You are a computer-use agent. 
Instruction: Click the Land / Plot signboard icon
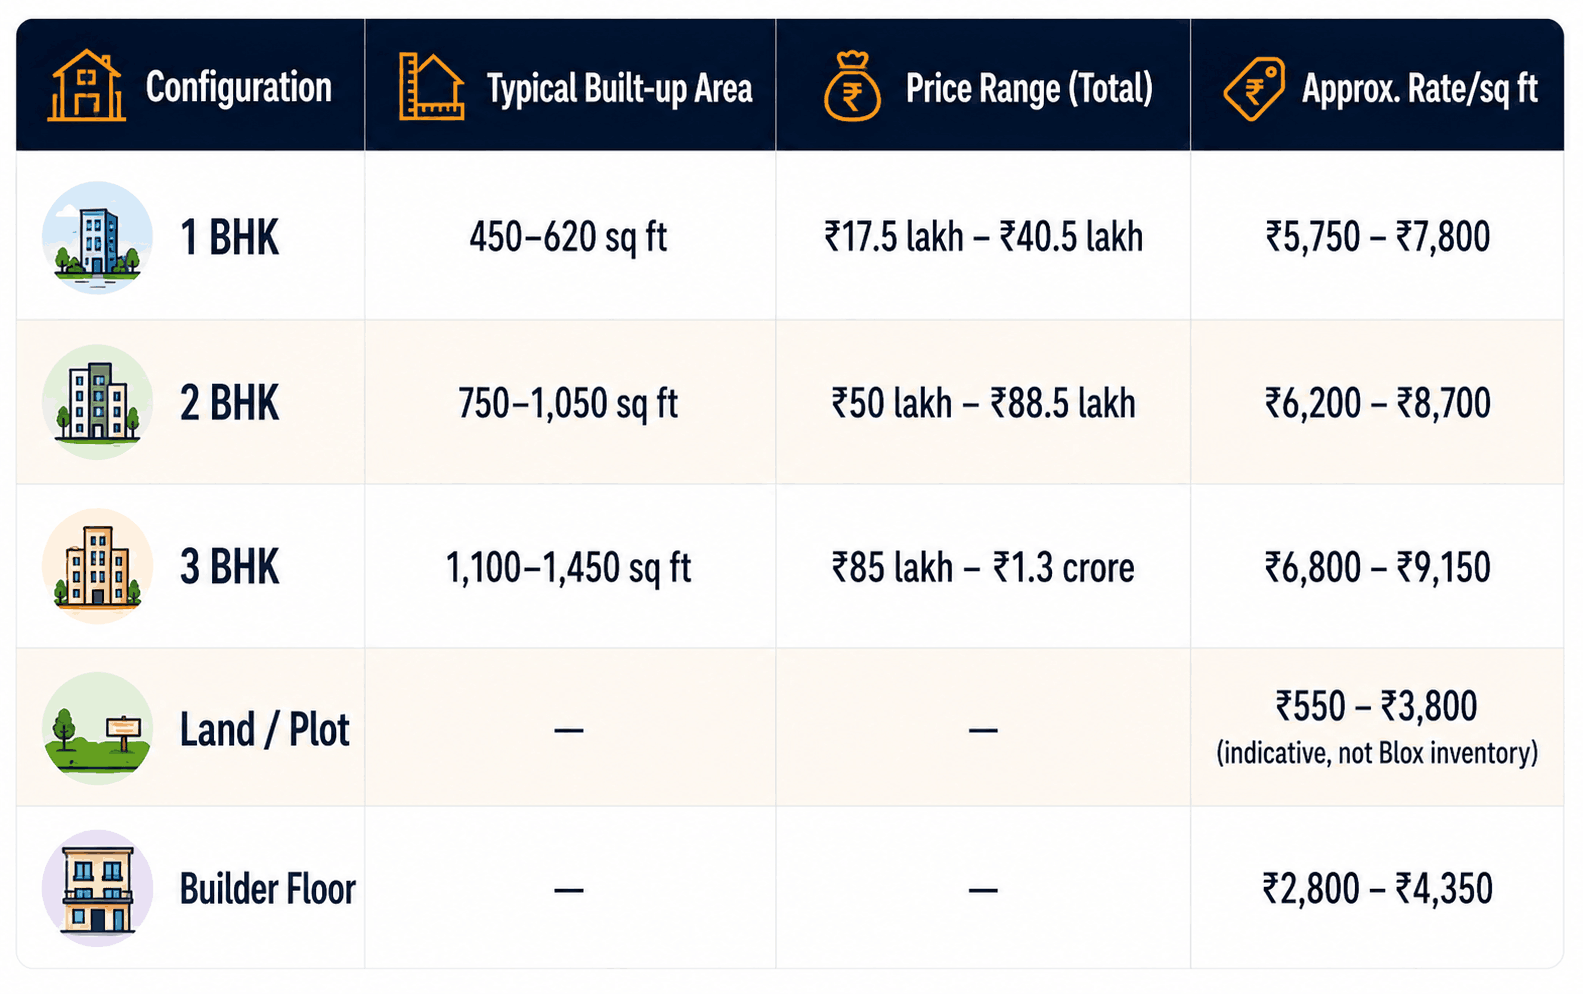[97, 729]
